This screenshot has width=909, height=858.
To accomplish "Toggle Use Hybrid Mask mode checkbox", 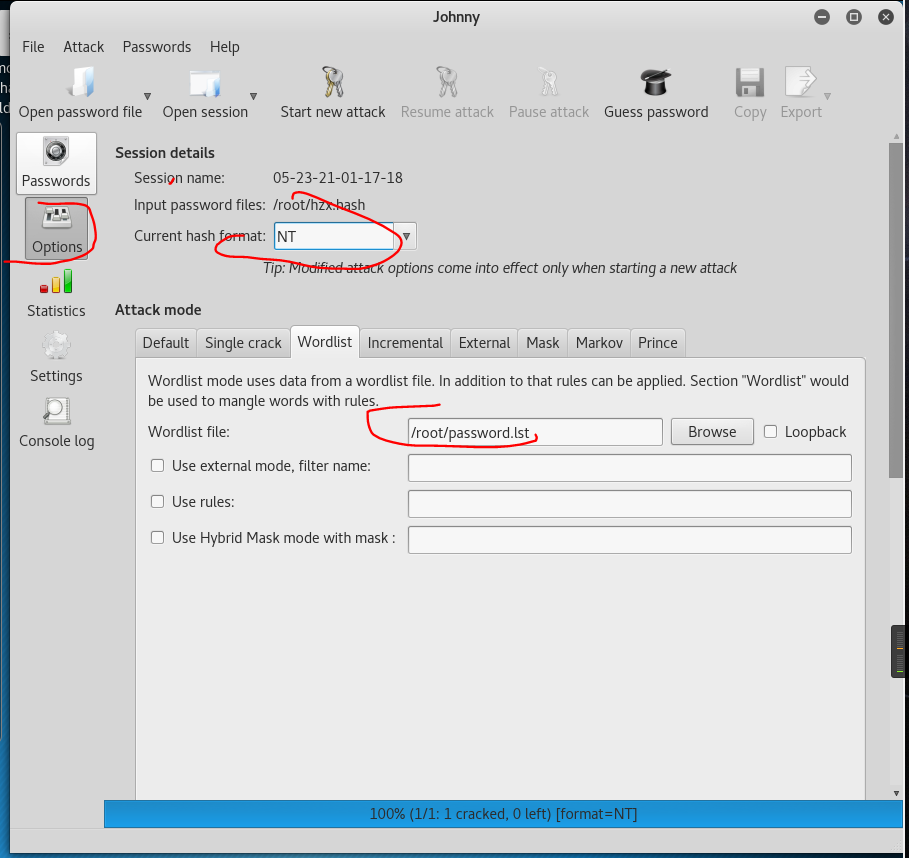I will coord(157,538).
